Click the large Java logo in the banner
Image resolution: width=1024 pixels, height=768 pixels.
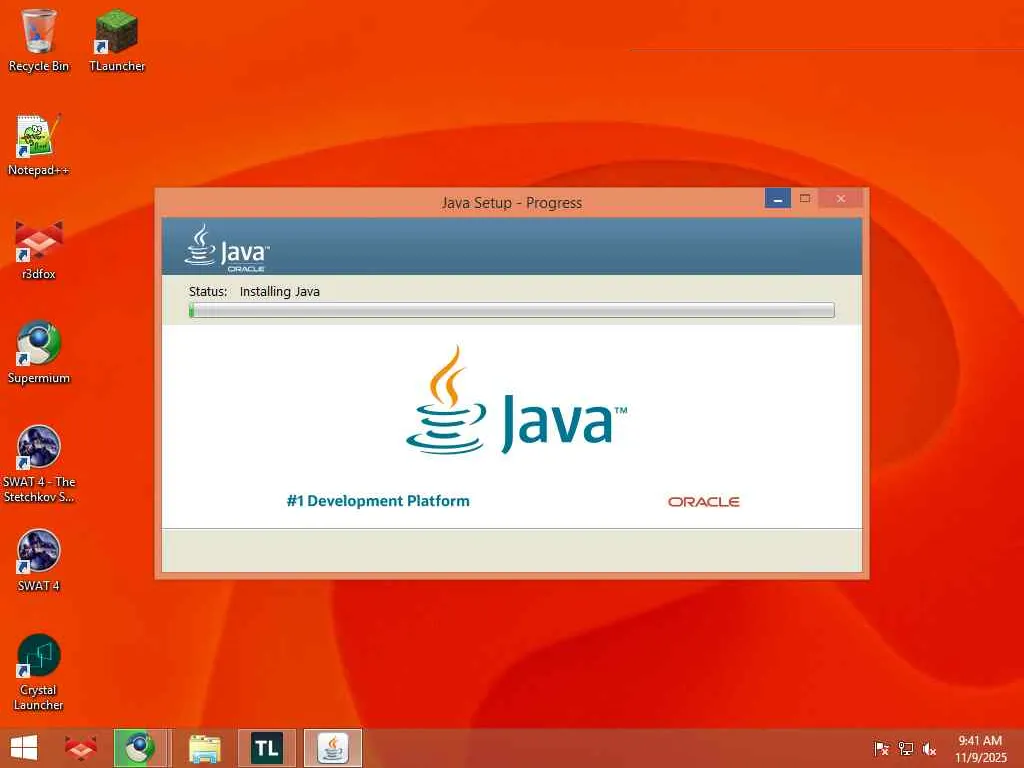tap(516, 400)
